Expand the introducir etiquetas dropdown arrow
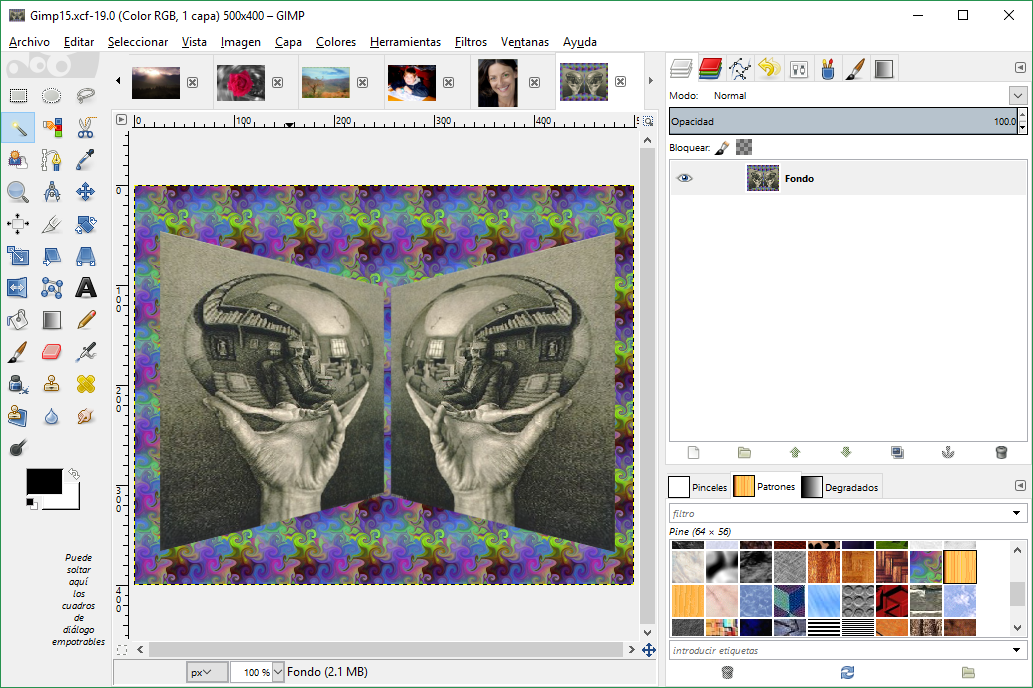Image resolution: width=1033 pixels, height=688 pixels. 1016,650
